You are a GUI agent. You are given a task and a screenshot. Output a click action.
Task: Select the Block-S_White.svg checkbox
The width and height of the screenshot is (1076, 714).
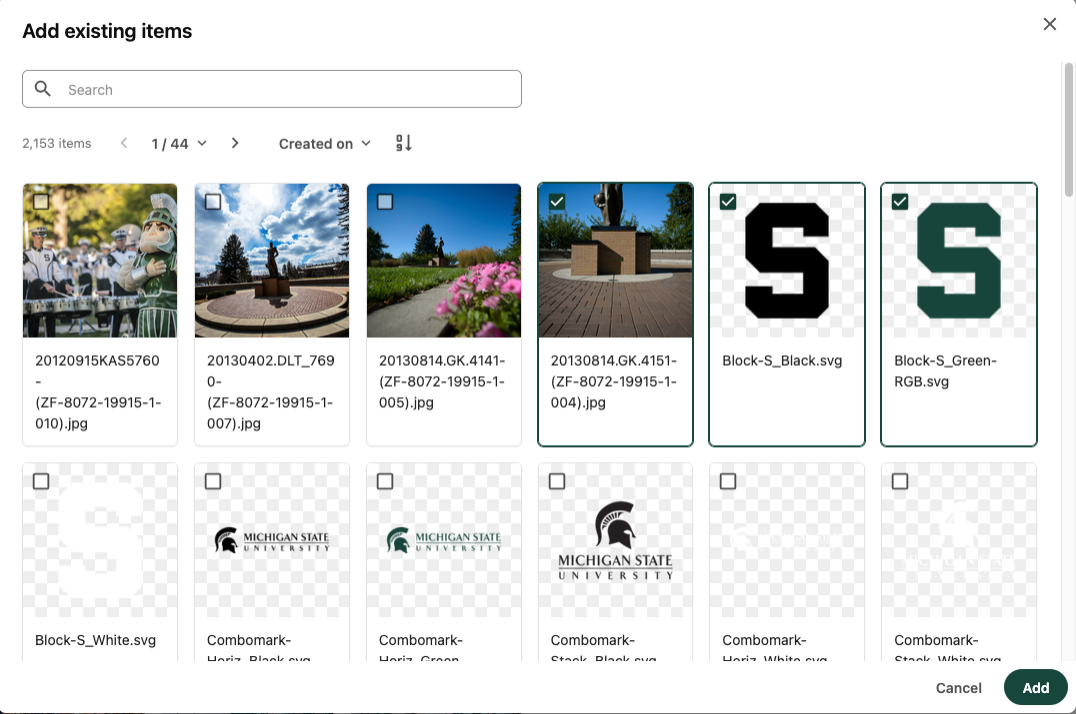coord(41,482)
